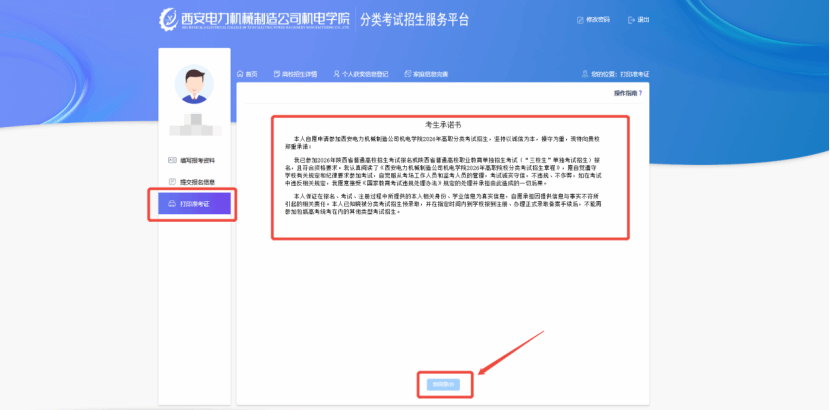Image resolution: width=830 pixels, height=410 pixels.
Task: Click the 考生承诺书 heading
Action: [x=441, y=124]
